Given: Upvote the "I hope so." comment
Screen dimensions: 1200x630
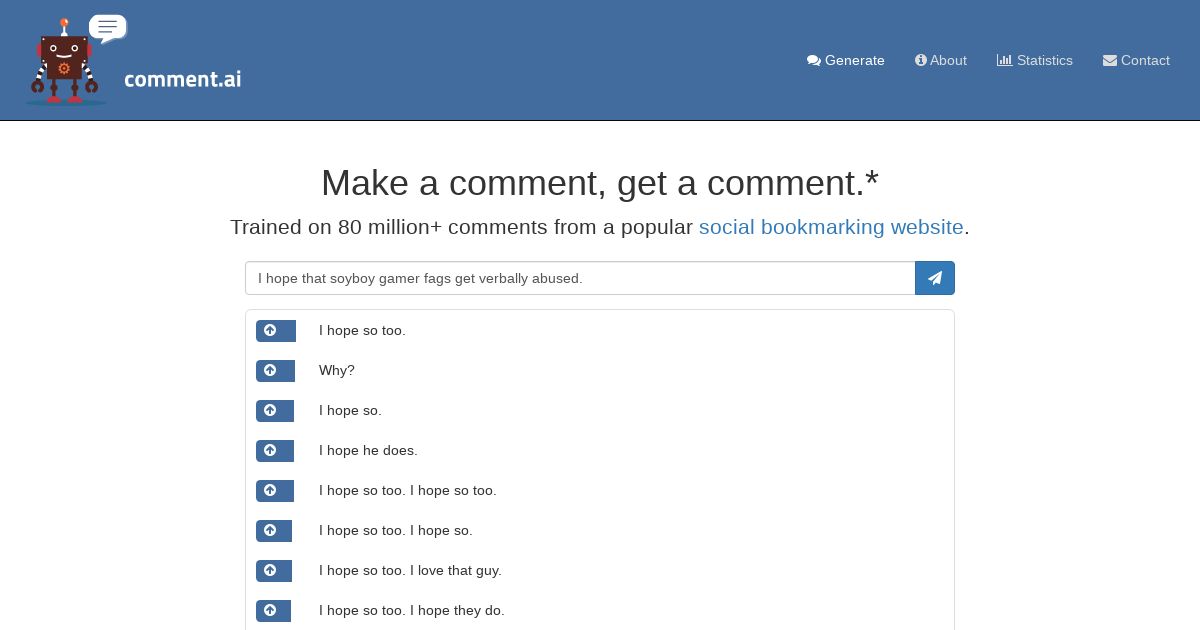Looking at the screenshot, I should point(275,411).
